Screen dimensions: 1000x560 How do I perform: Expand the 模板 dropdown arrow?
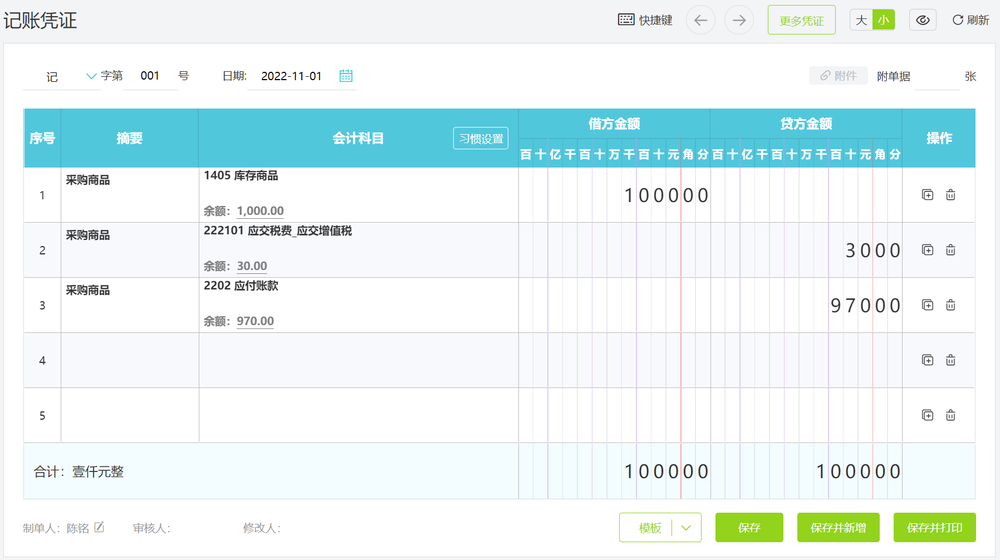tap(686, 528)
